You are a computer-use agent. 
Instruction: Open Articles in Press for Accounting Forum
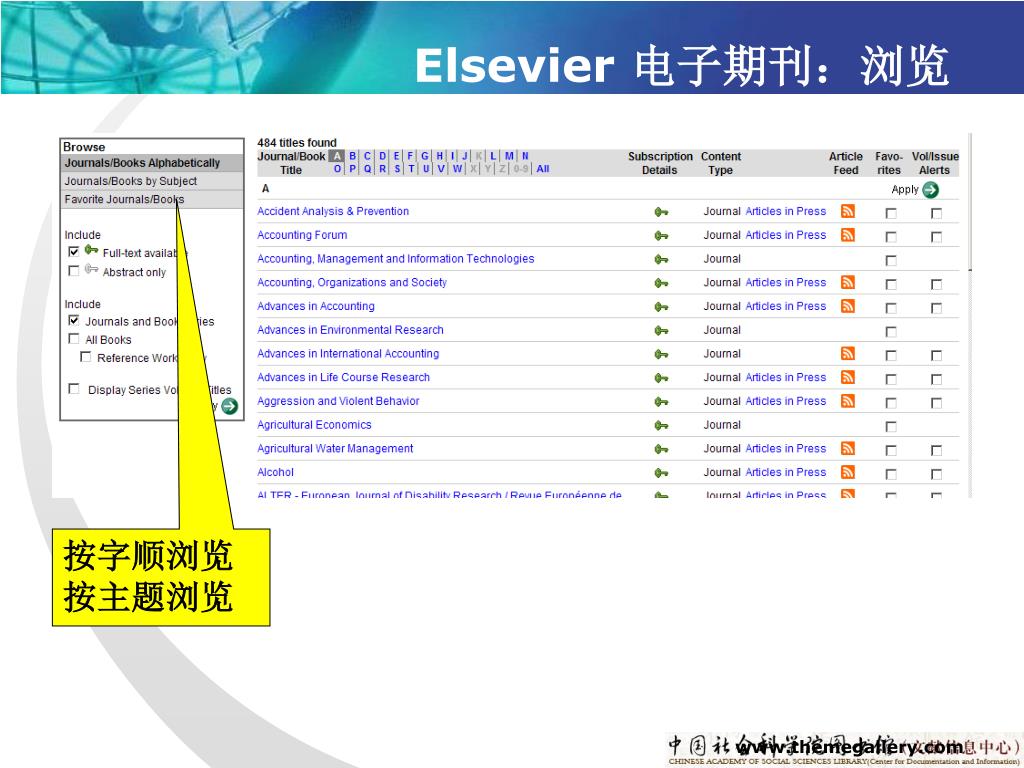(x=786, y=234)
